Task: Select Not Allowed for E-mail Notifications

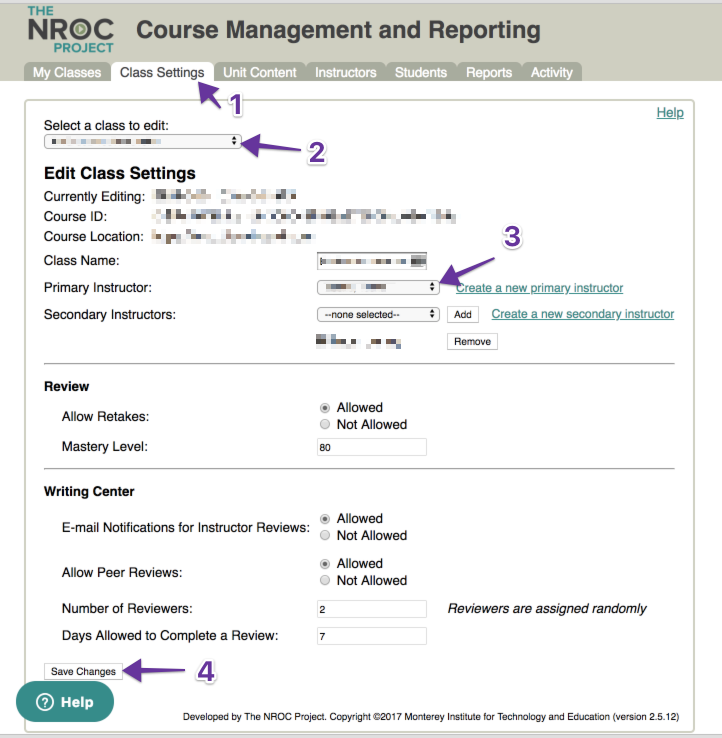Action: click(x=325, y=535)
